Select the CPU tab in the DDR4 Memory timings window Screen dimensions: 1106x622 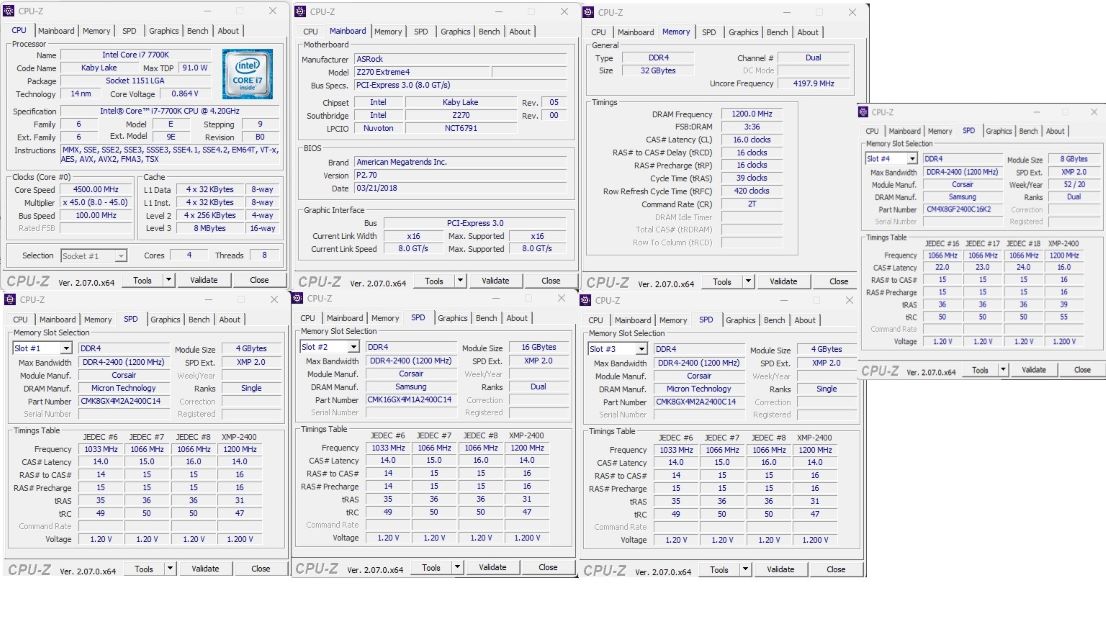598,32
